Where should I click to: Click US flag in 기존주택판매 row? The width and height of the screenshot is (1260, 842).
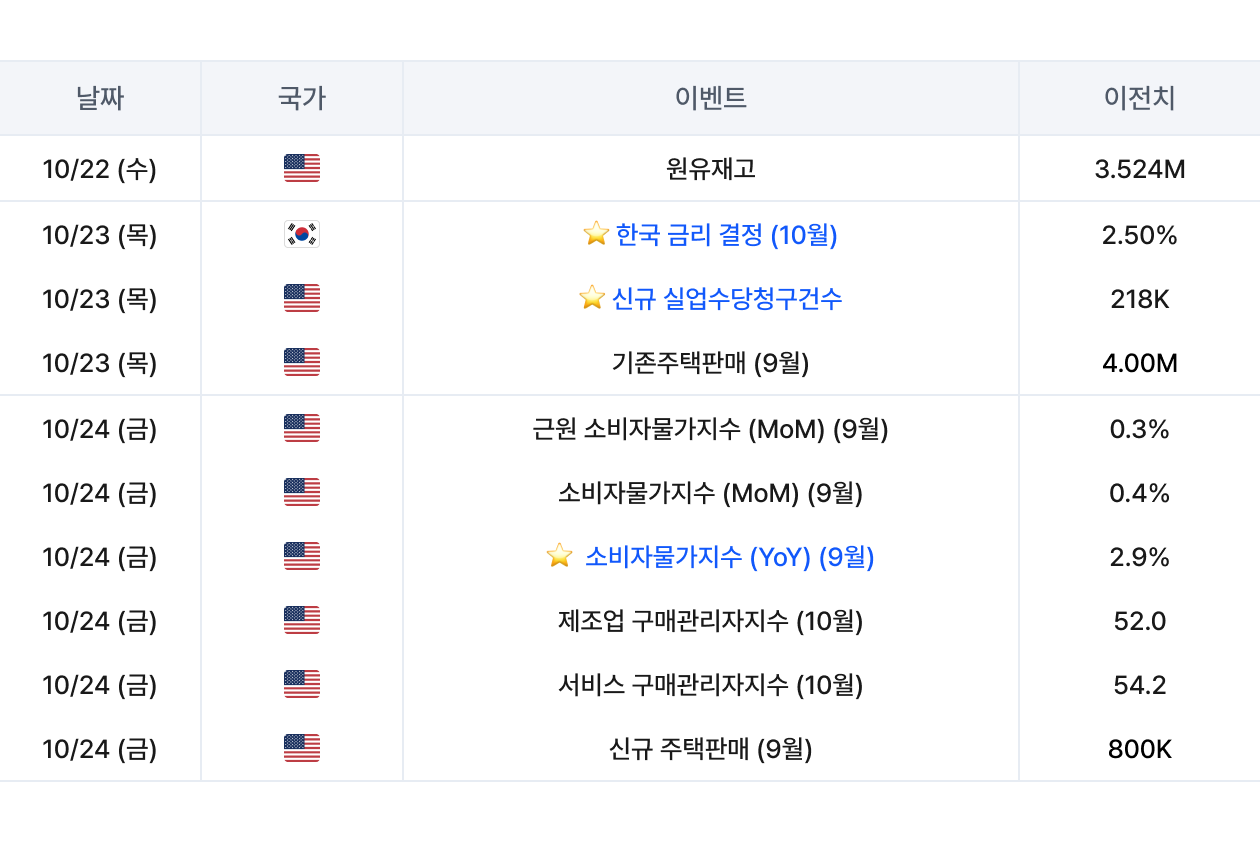(x=301, y=363)
